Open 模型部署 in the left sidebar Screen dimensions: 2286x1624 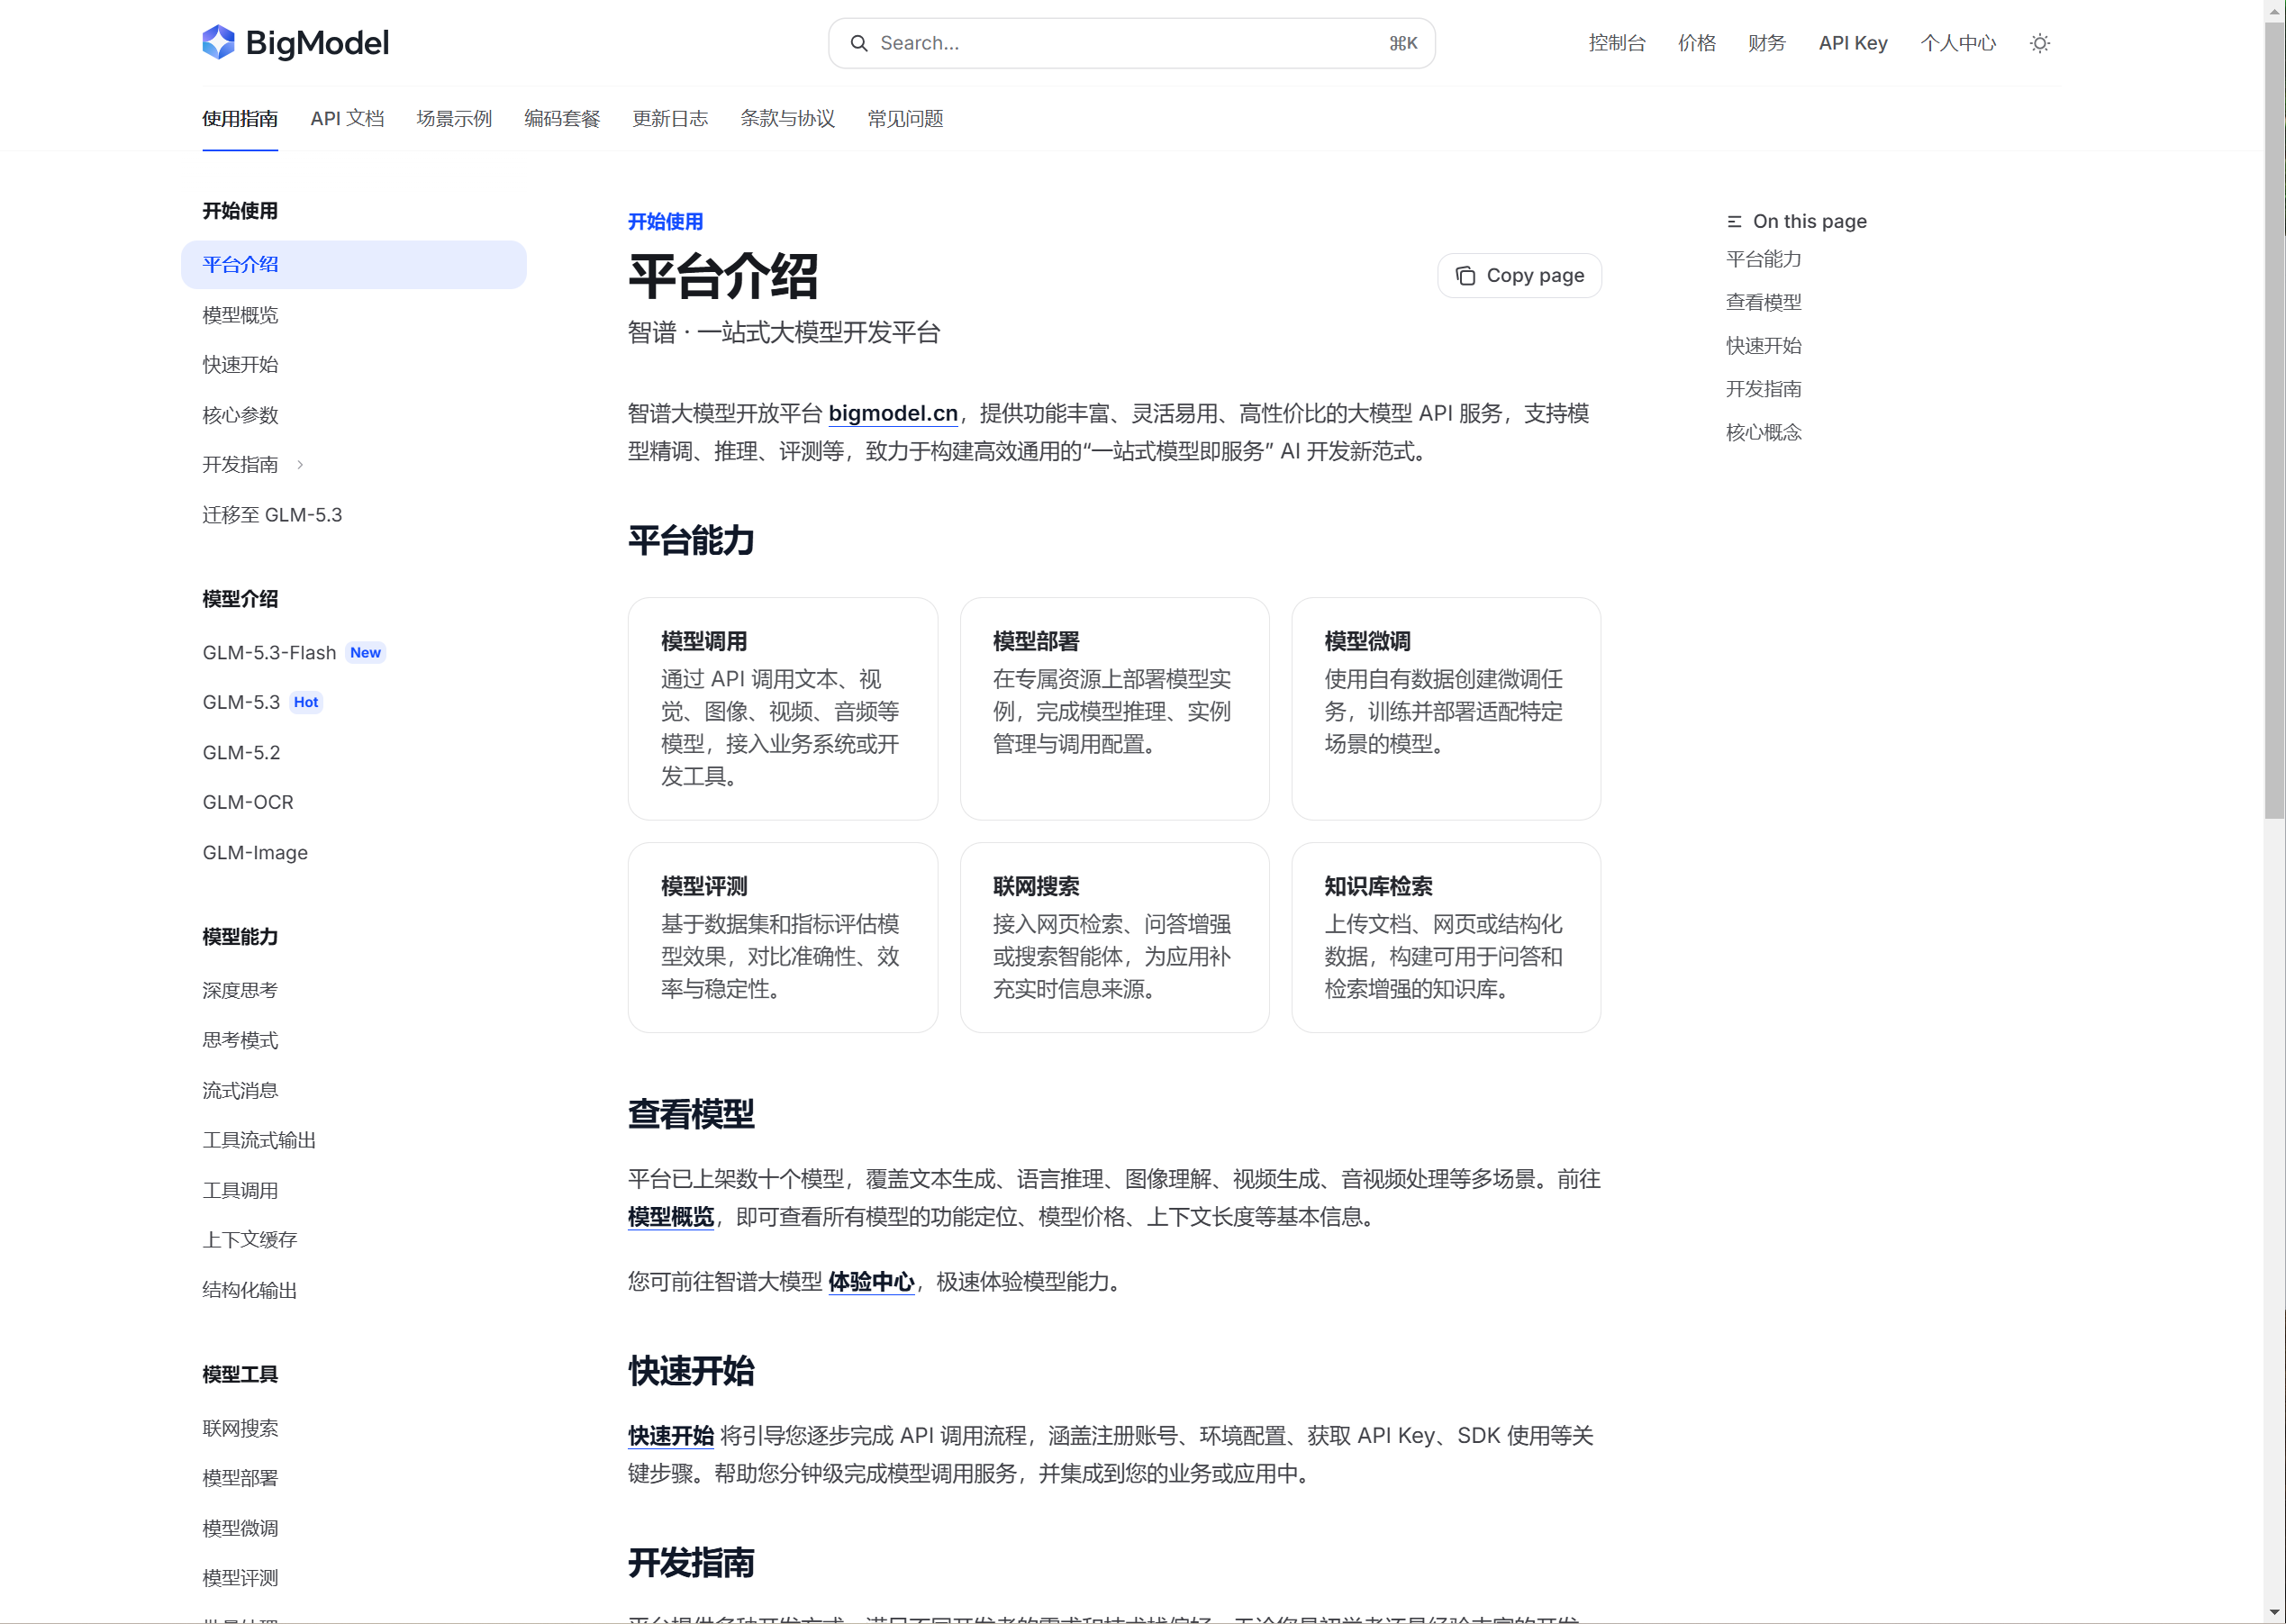pyautogui.click(x=240, y=1478)
